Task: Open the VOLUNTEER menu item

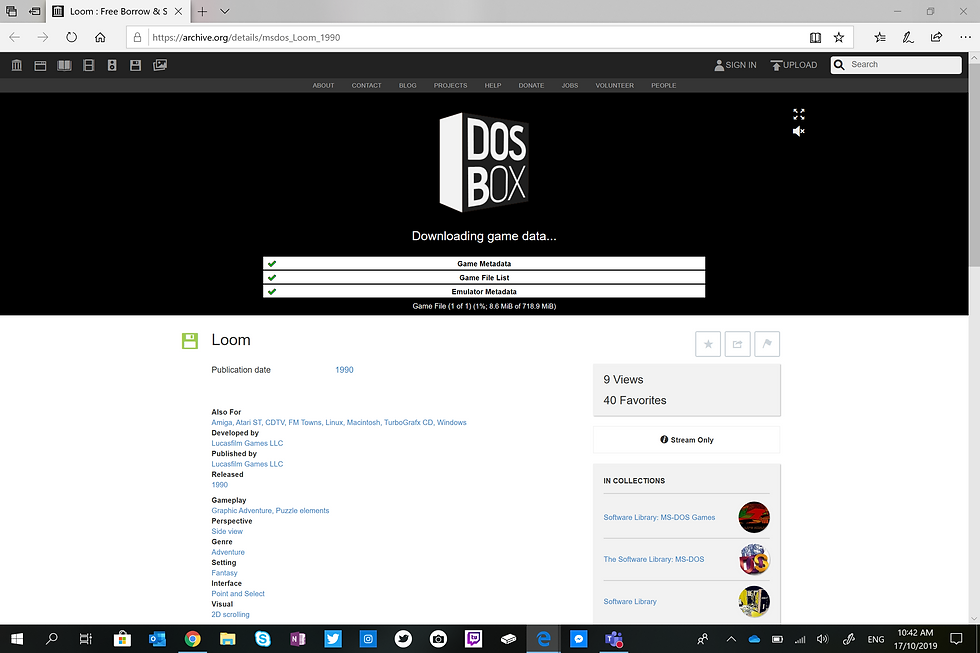Action: click(614, 86)
